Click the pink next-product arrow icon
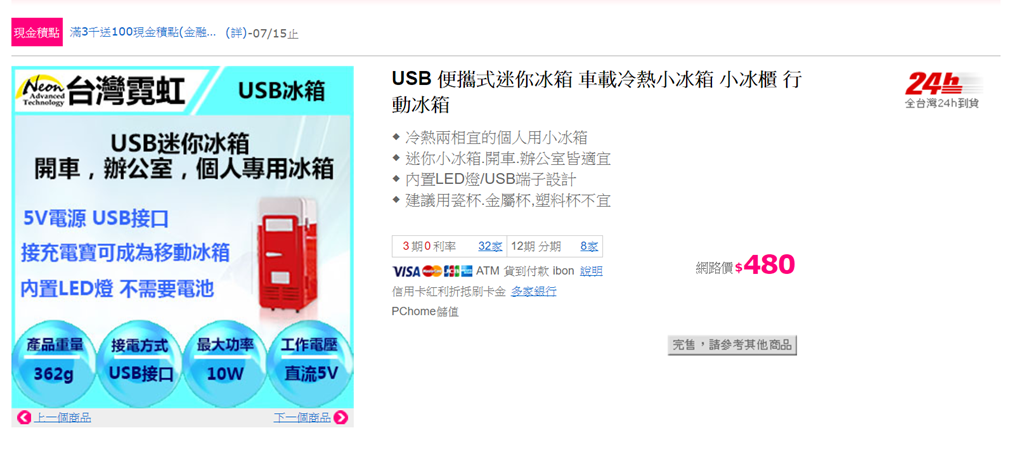 (340, 417)
